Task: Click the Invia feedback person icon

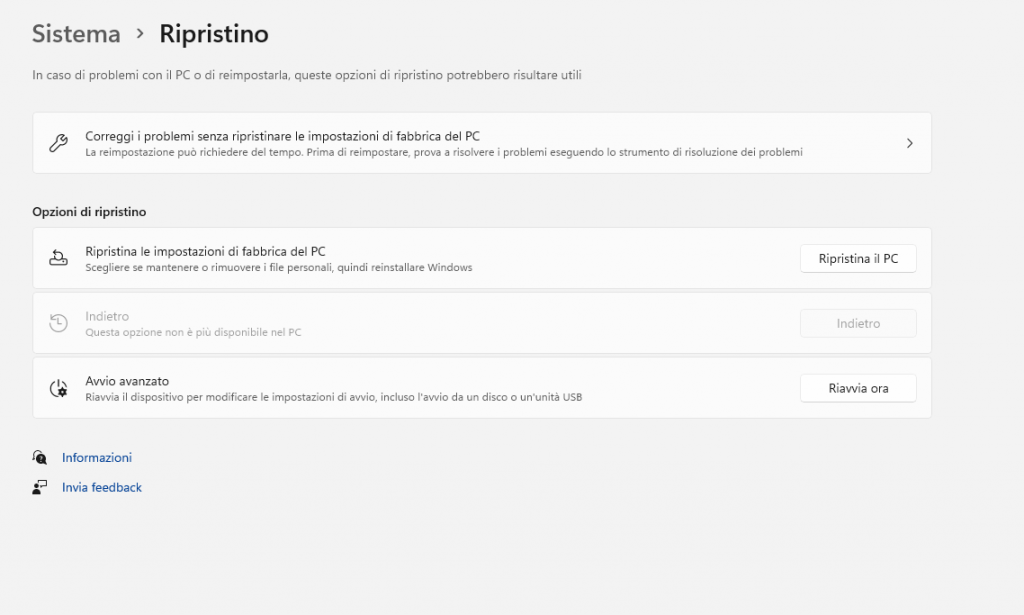Action: (40, 488)
